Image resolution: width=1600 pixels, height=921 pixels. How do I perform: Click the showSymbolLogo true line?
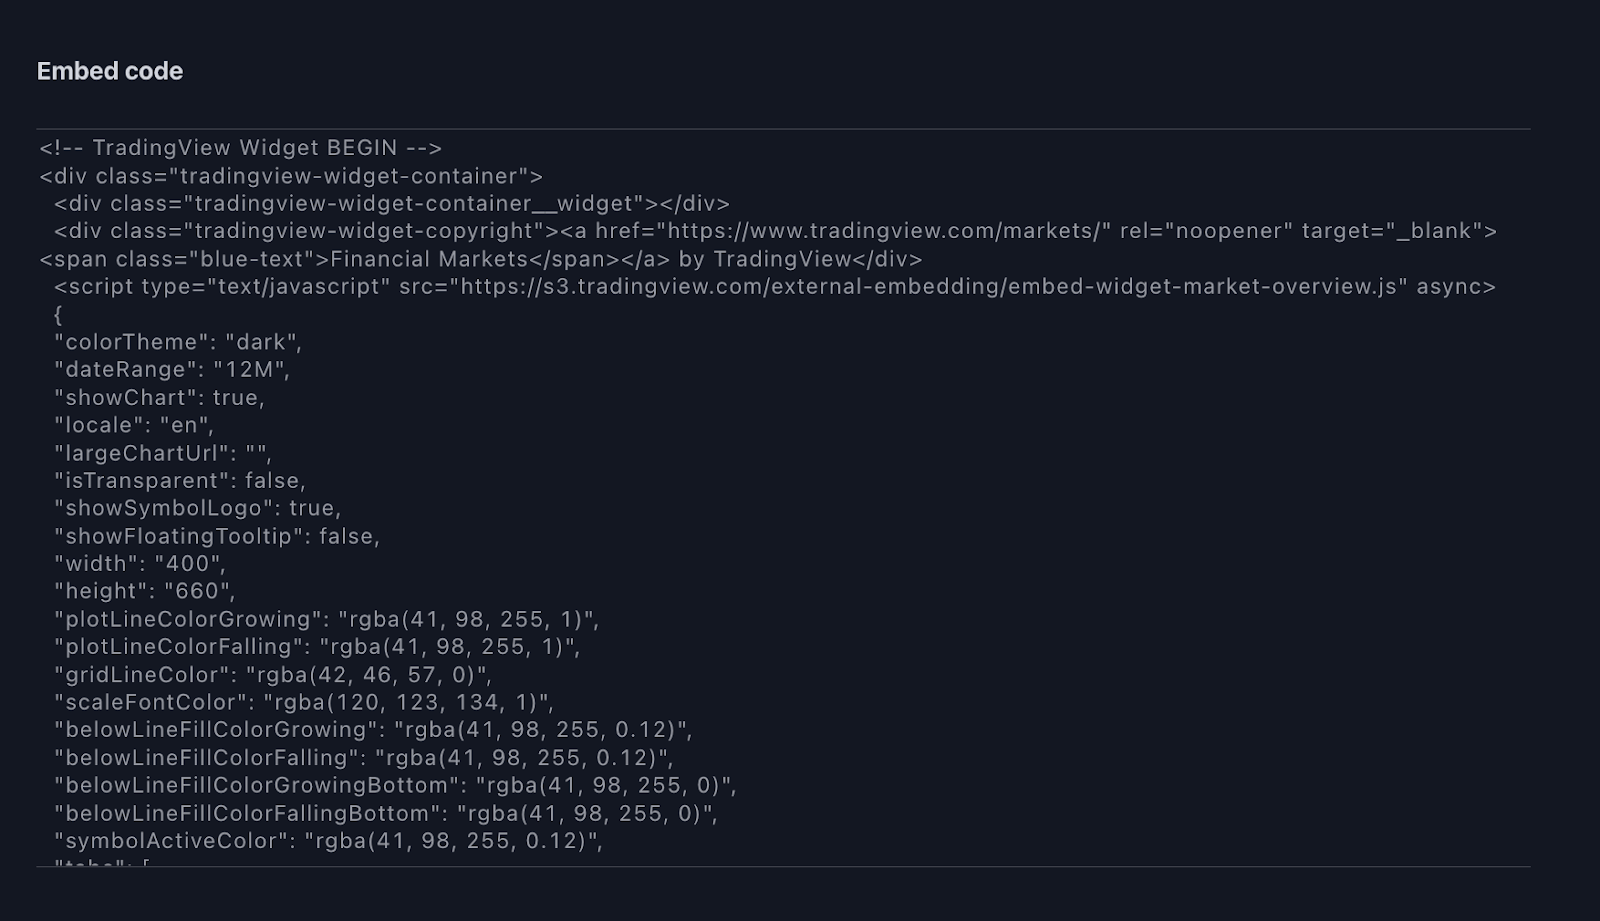198,508
